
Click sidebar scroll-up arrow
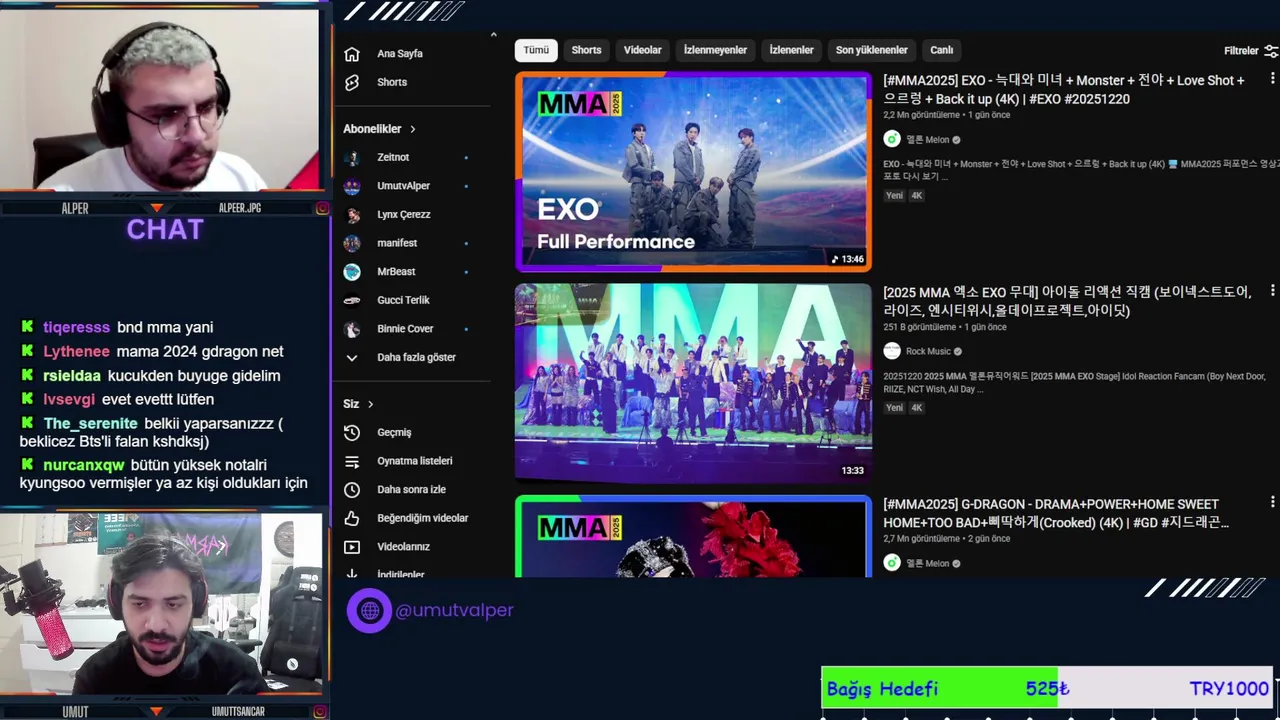pos(493,35)
